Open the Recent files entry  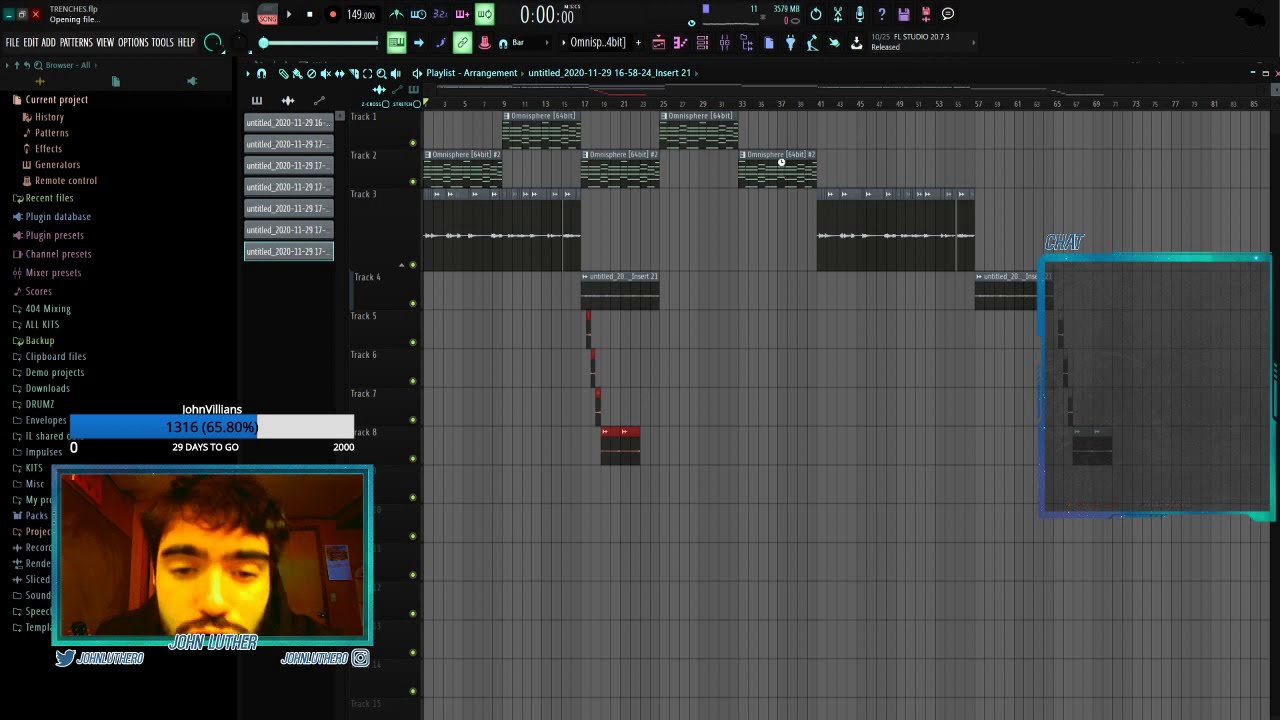pos(49,198)
